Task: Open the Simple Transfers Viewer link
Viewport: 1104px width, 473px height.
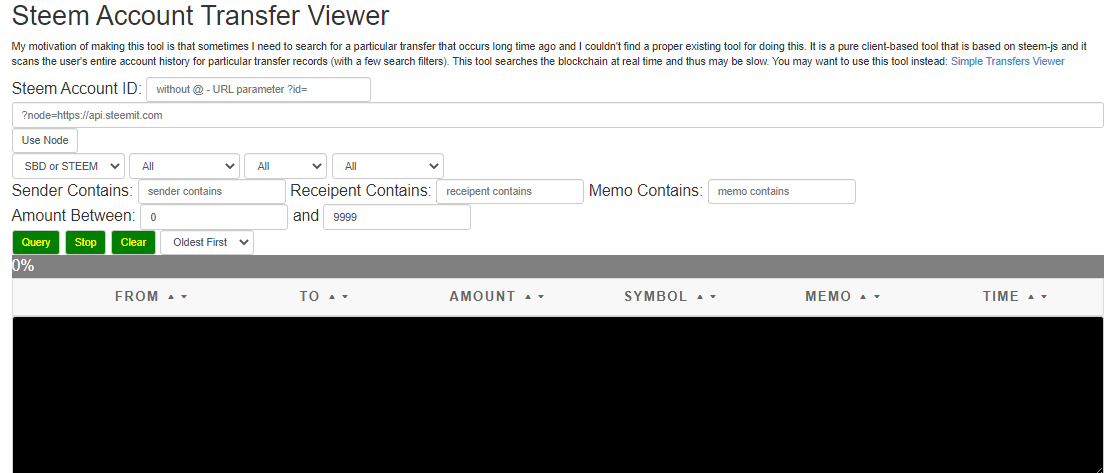Action: click(x=1008, y=61)
